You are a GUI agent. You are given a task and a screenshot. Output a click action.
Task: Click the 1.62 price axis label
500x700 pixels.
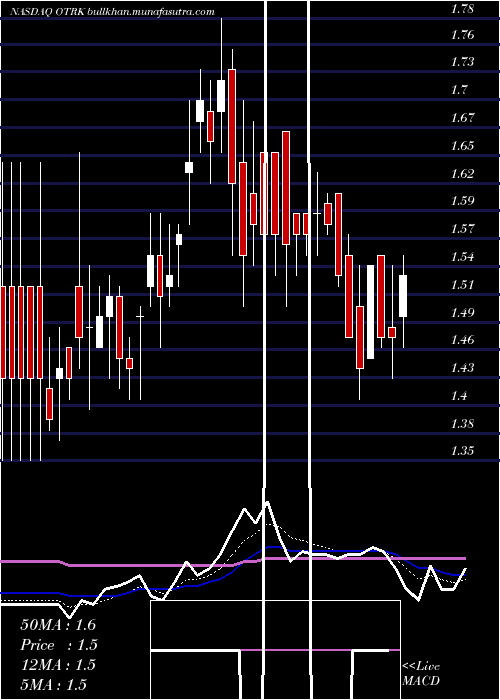tap(462, 173)
